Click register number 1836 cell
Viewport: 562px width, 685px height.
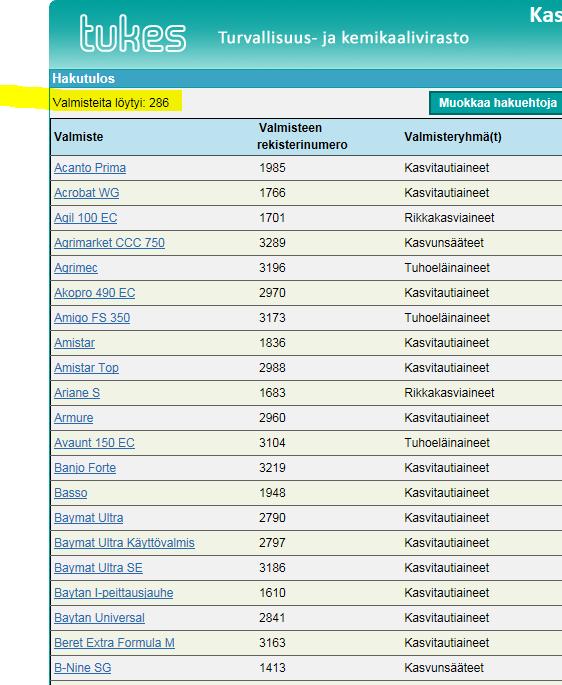click(272, 342)
